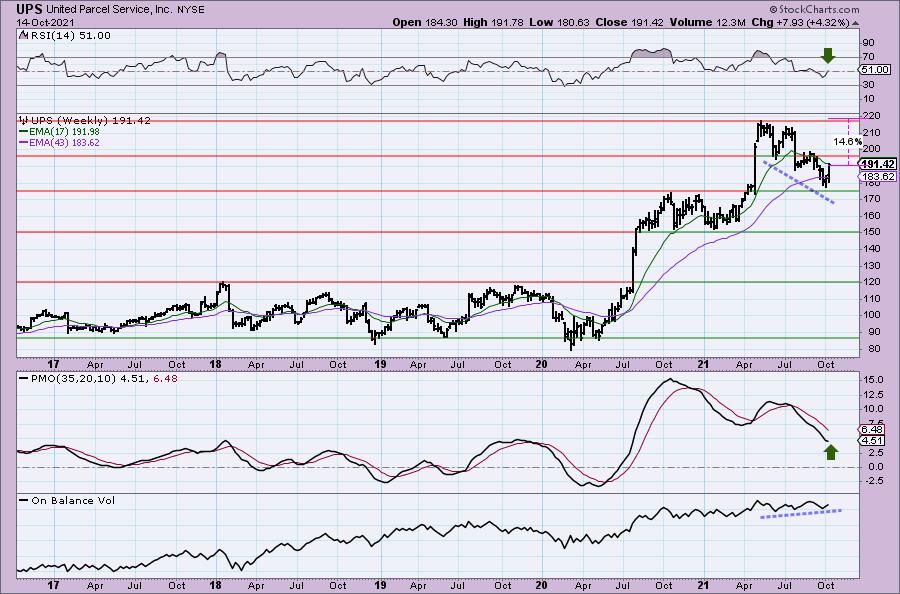Click the EMA(17) 191.98 legend entry
The width and height of the screenshot is (900, 594).
point(59,131)
